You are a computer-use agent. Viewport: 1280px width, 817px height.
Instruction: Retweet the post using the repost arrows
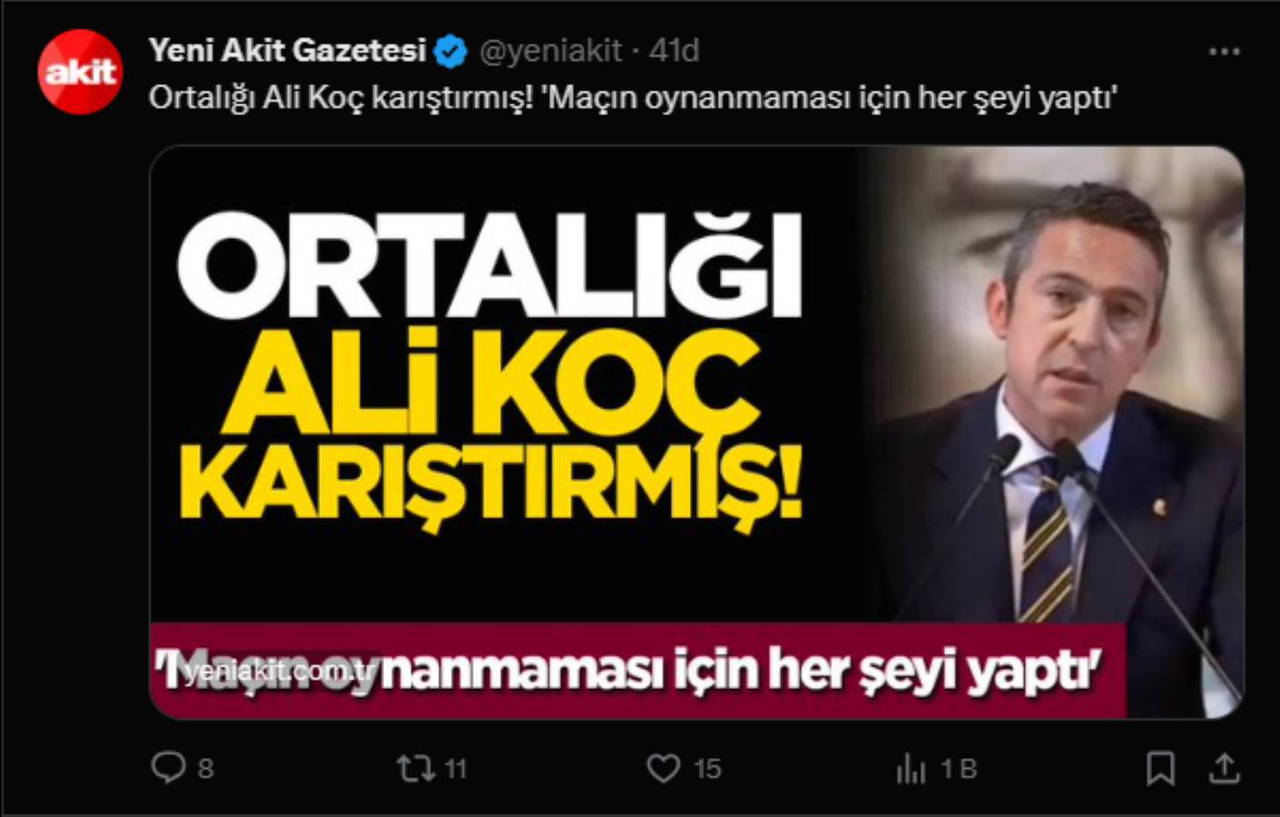[x=415, y=768]
